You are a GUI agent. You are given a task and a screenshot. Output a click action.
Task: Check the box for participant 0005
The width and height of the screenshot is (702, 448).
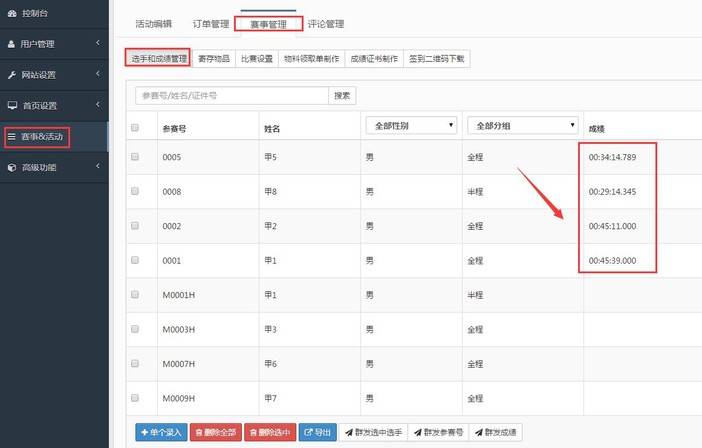[135, 157]
